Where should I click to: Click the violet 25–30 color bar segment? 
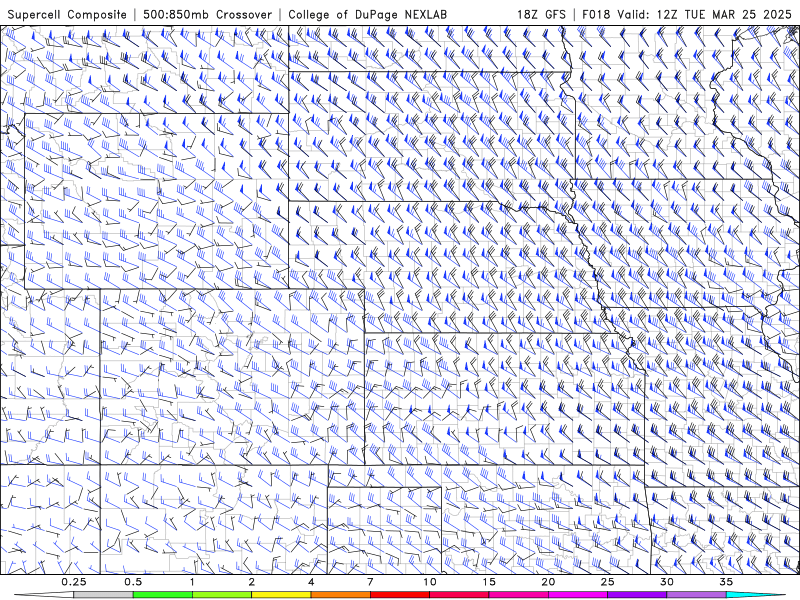637,595
